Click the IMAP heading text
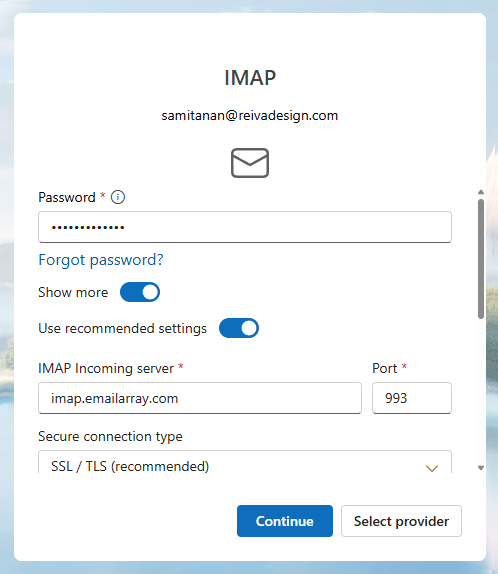 point(250,78)
